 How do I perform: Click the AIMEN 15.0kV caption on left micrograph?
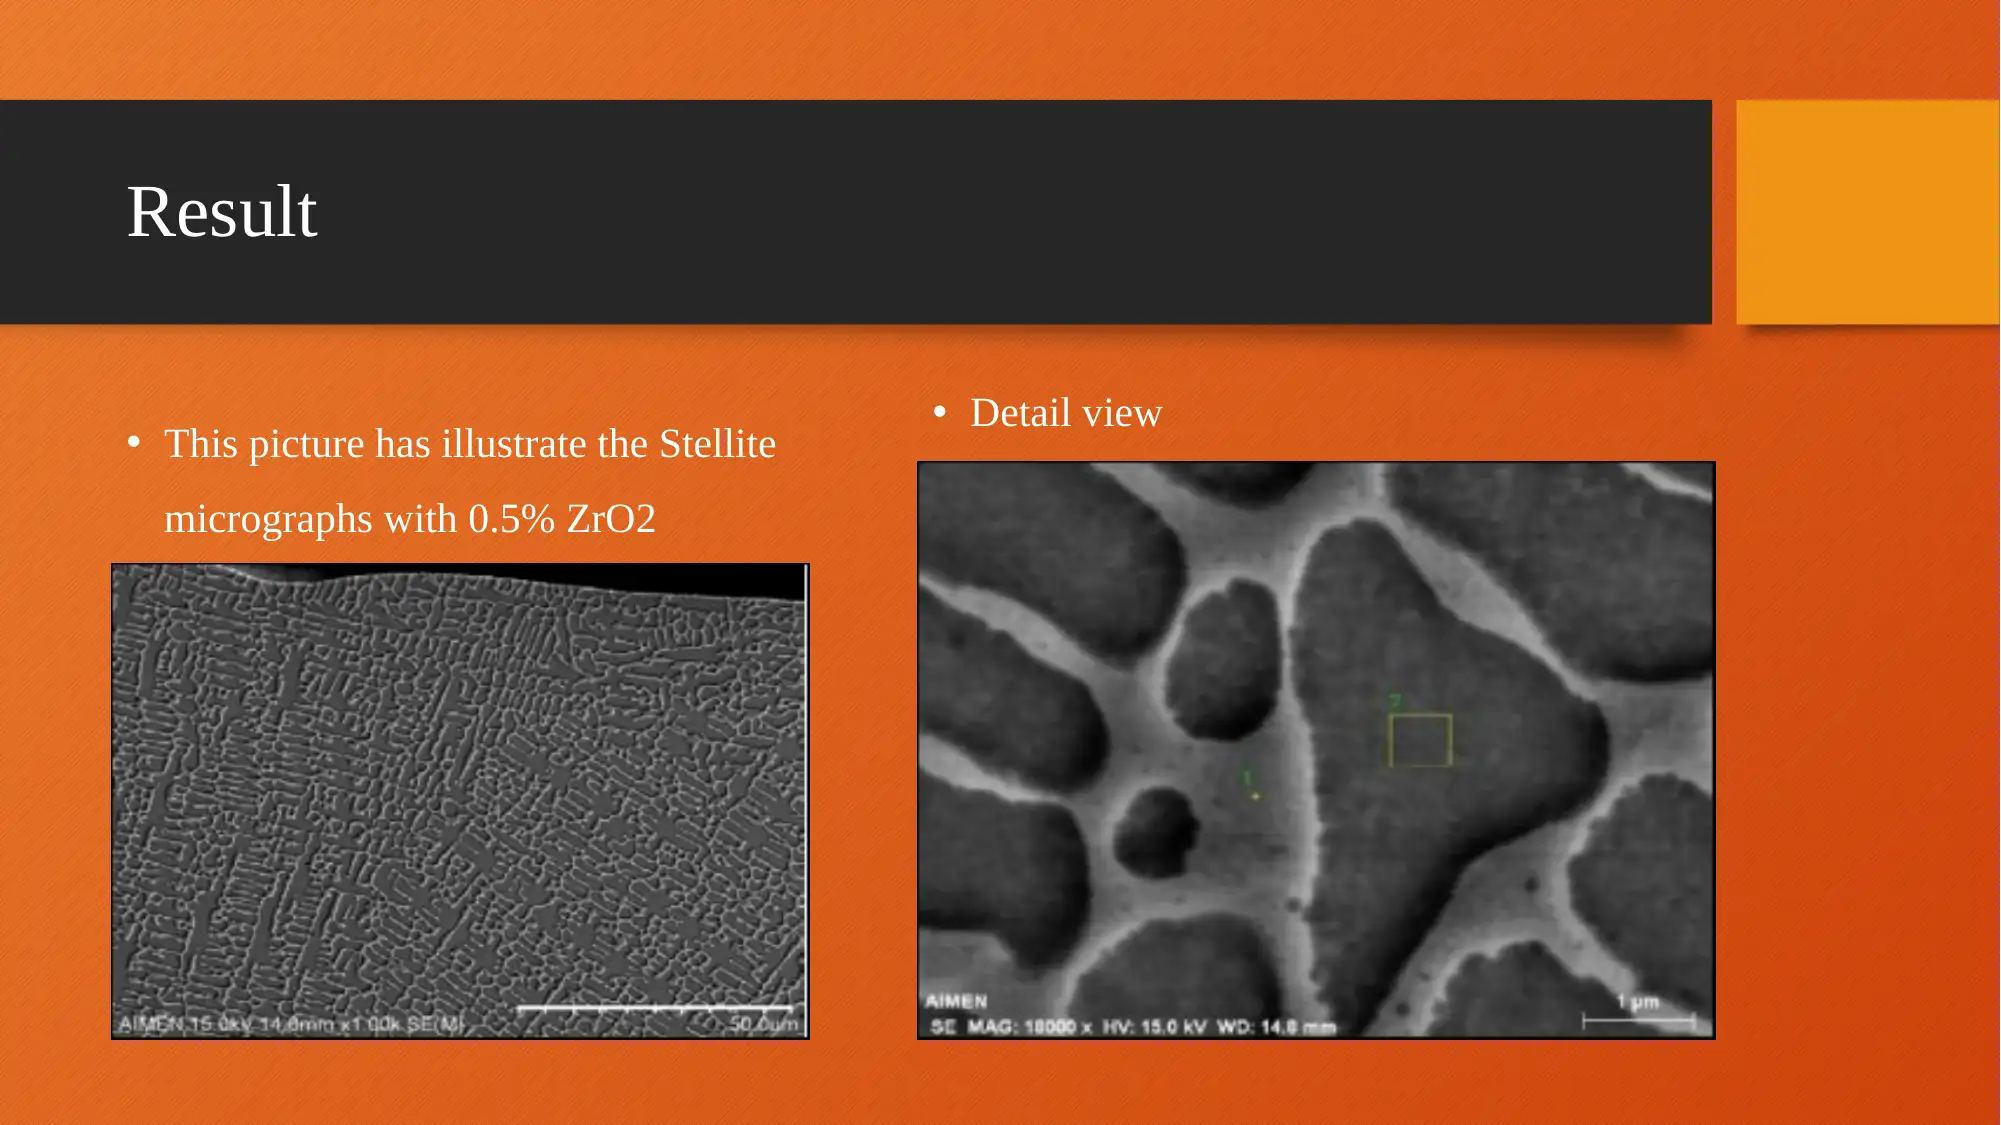tap(291, 1024)
